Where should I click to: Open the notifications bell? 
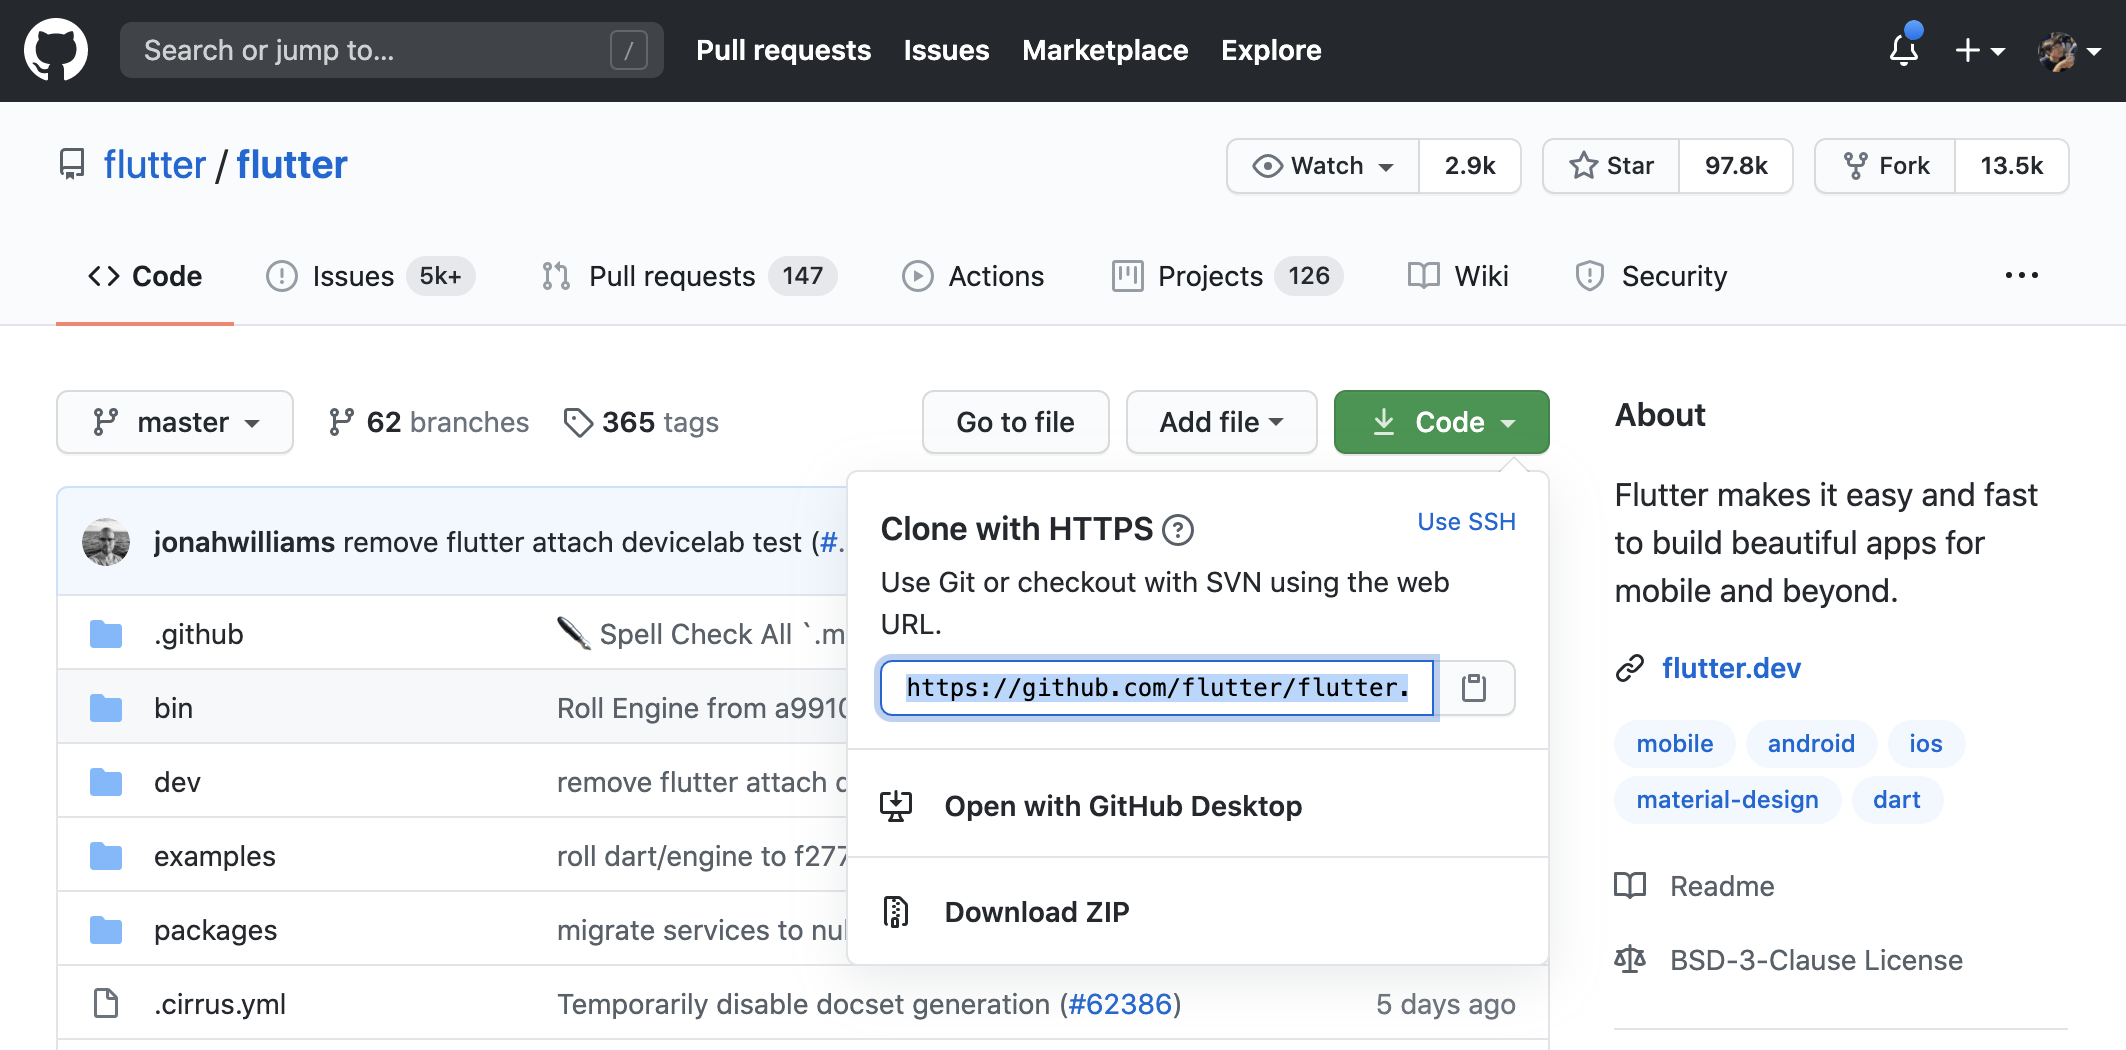[x=1904, y=49]
